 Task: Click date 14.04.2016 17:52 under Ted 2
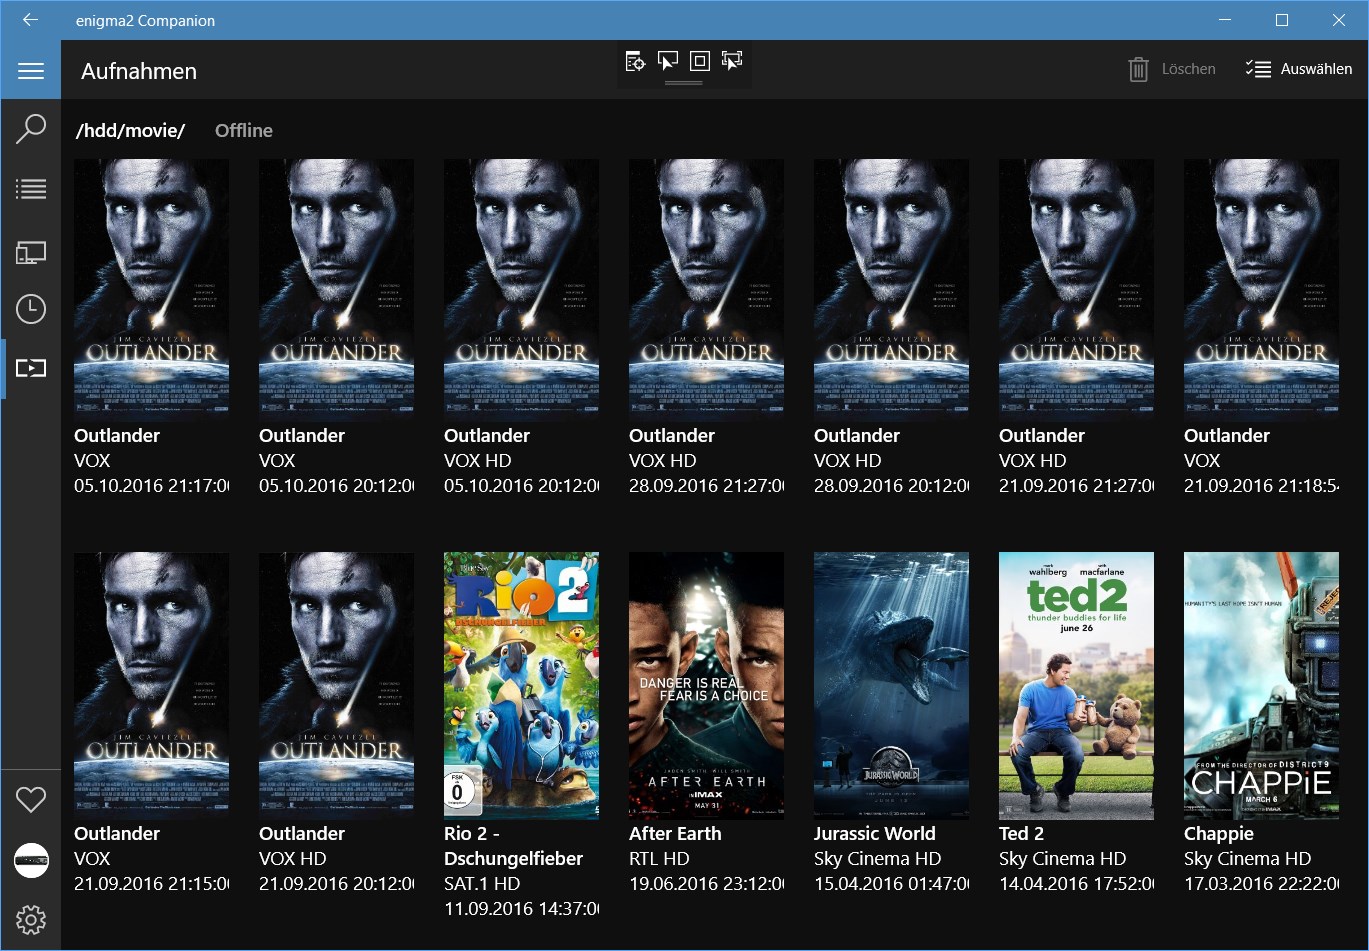coord(1076,884)
